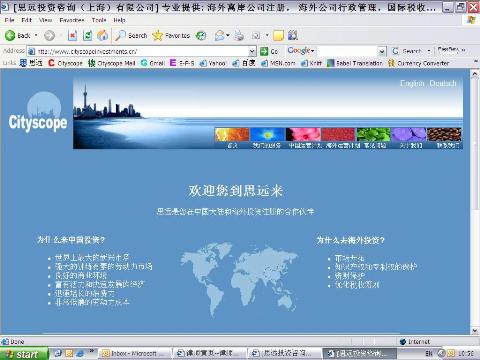Open the Favorites menu
This screenshot has width=480, height=360.
pos(72,20)
